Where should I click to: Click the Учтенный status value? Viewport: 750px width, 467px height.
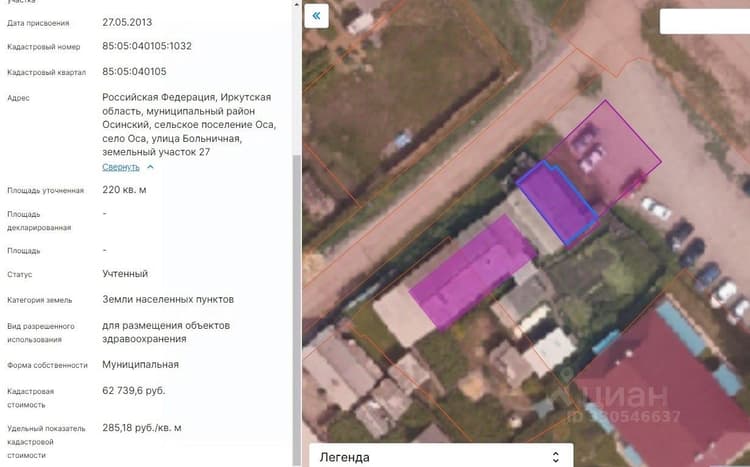(x=125, y=274)
